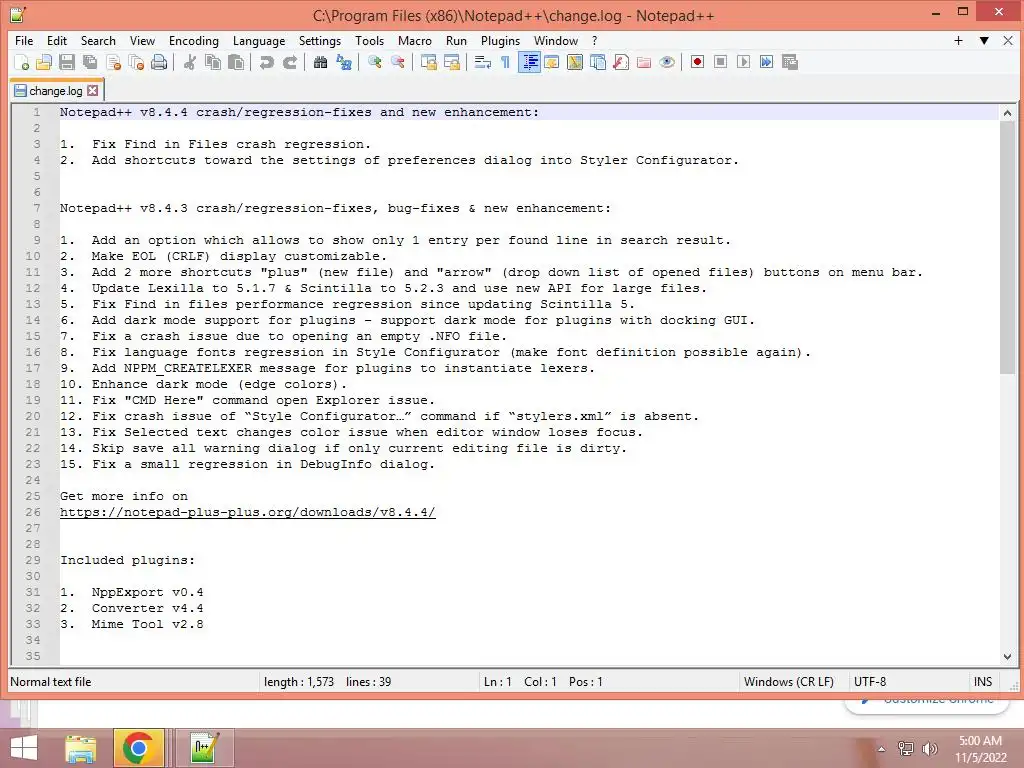Toggle Show All Characters pilcrow icon
1024x768 pixels.
pos(505,62)
